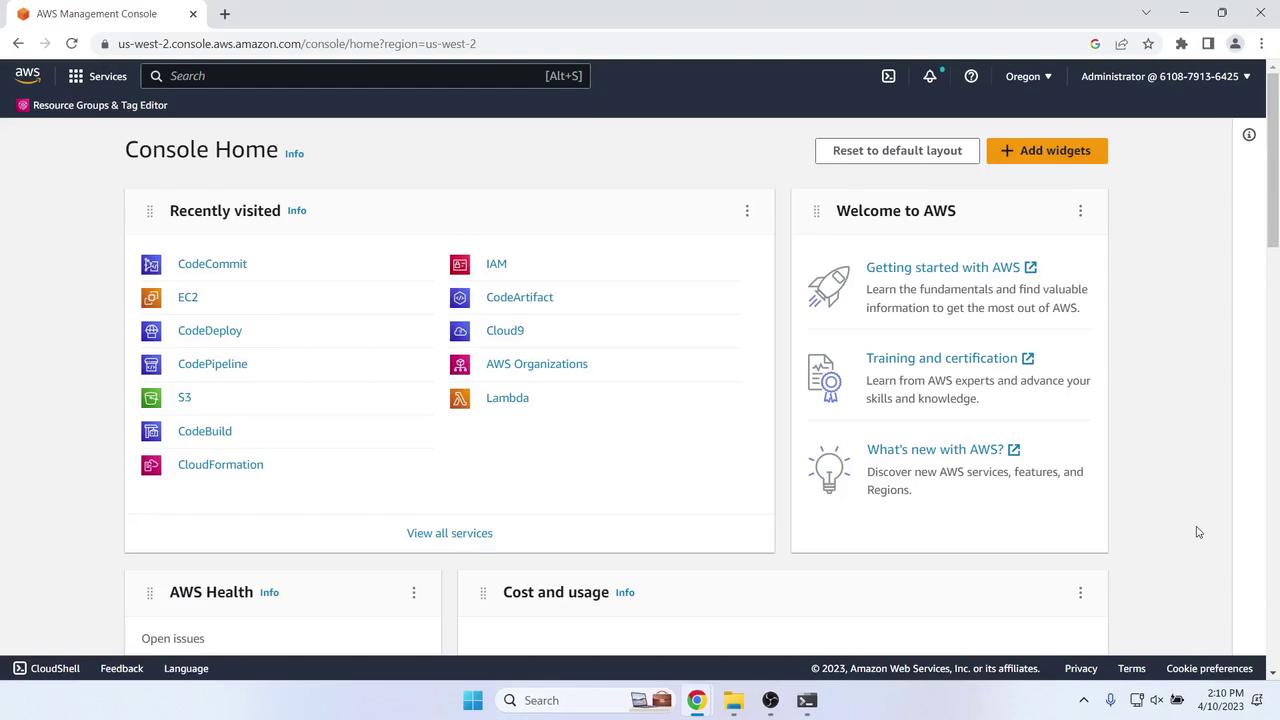The height and width of the screenshot is (720, 1280).
Task: Click Reset to default layout button
Action: pyautogui.click(x=897, y=151)
